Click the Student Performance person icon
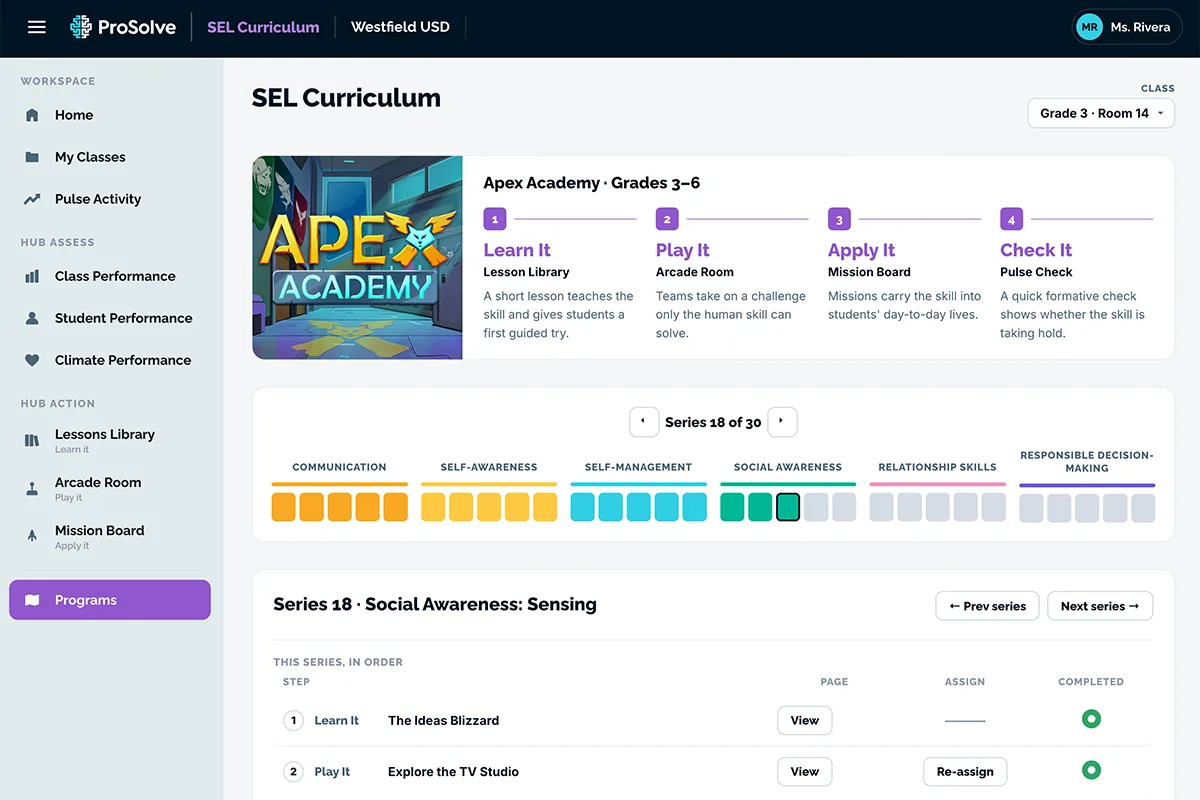This screenshot has height=800, width=1200. click(32, 318)
